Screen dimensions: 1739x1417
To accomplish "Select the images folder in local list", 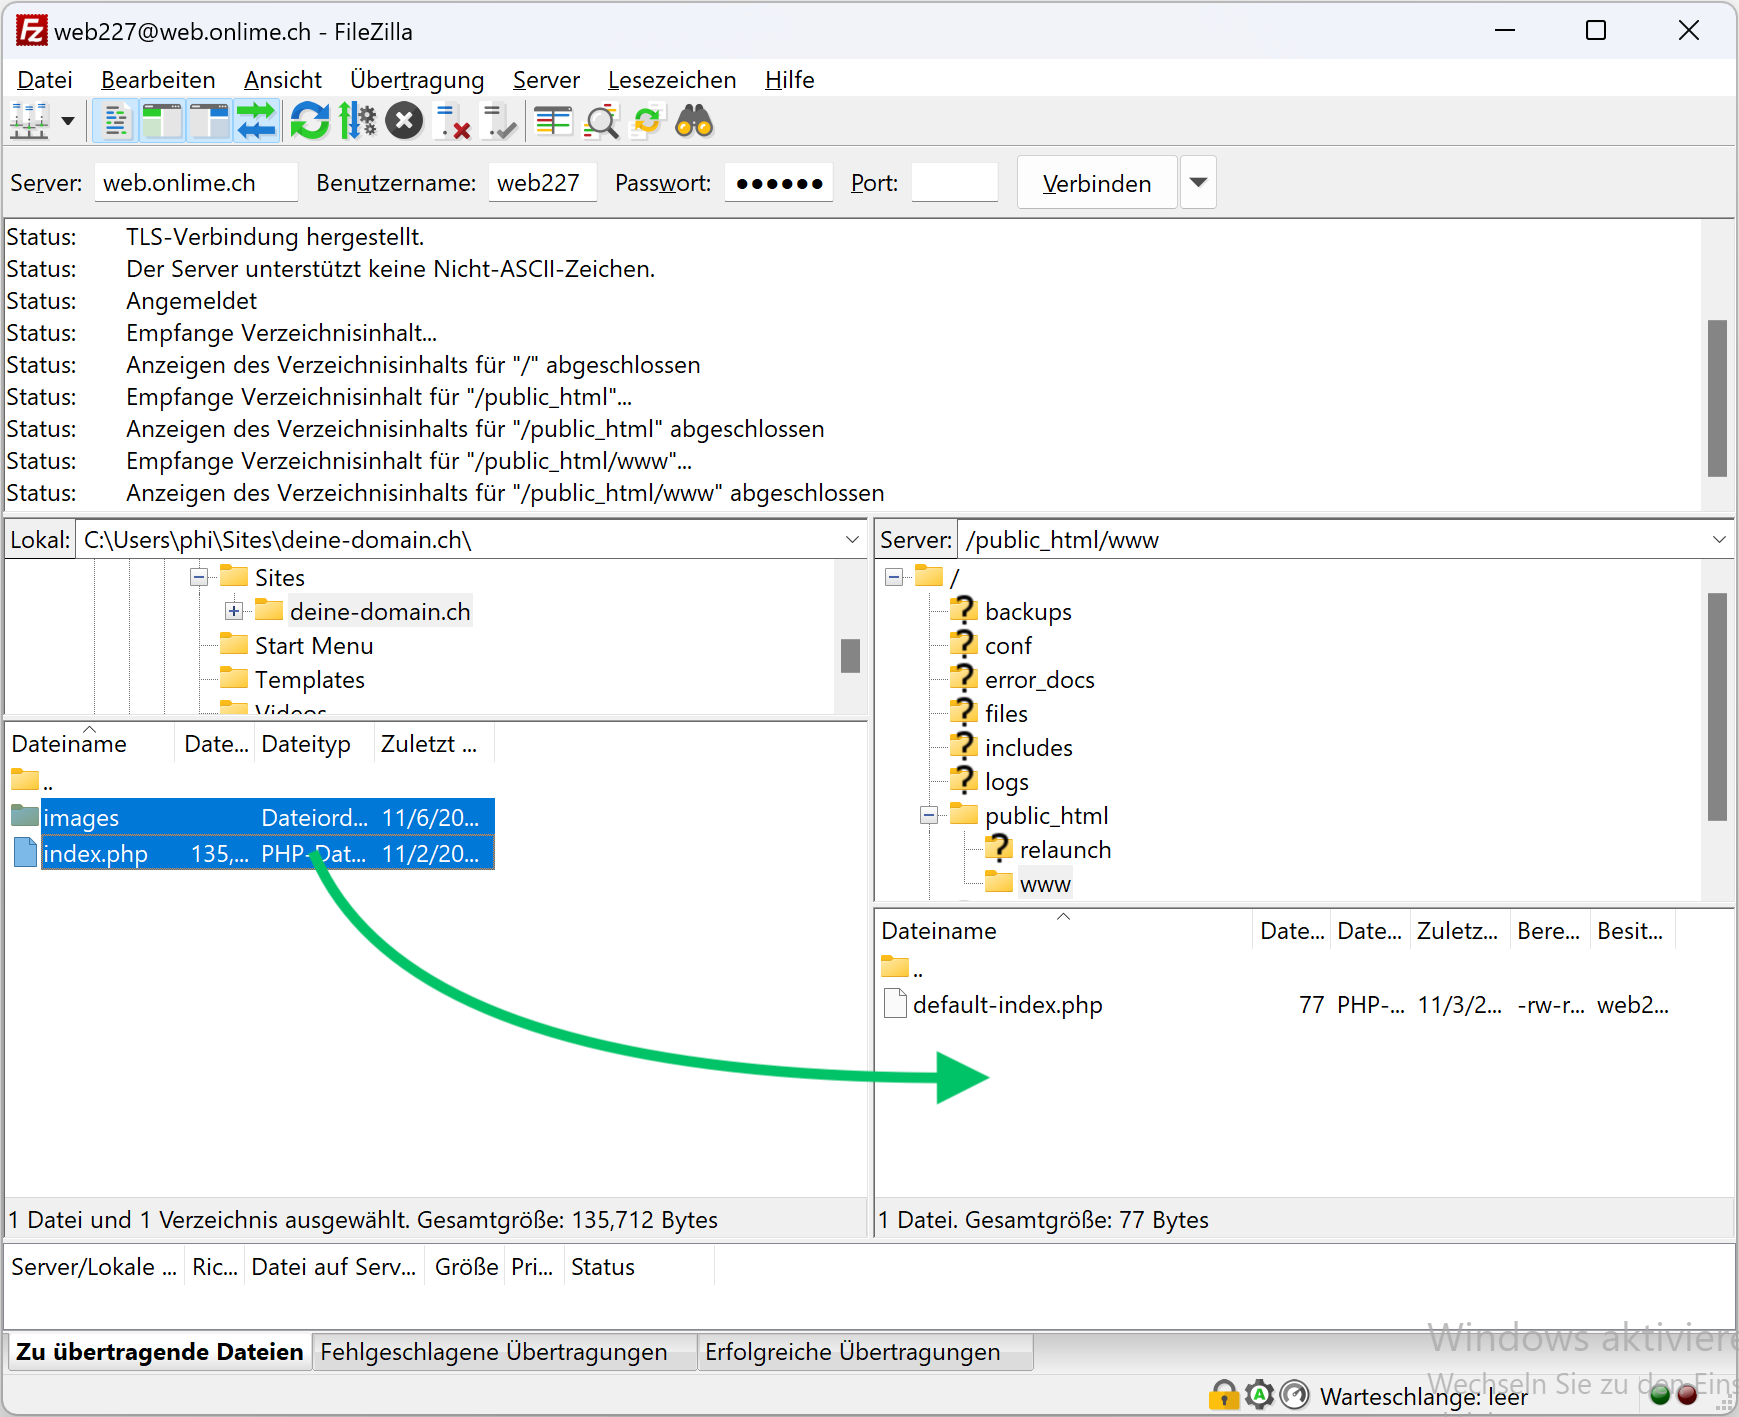I will [x=253, y=817].
